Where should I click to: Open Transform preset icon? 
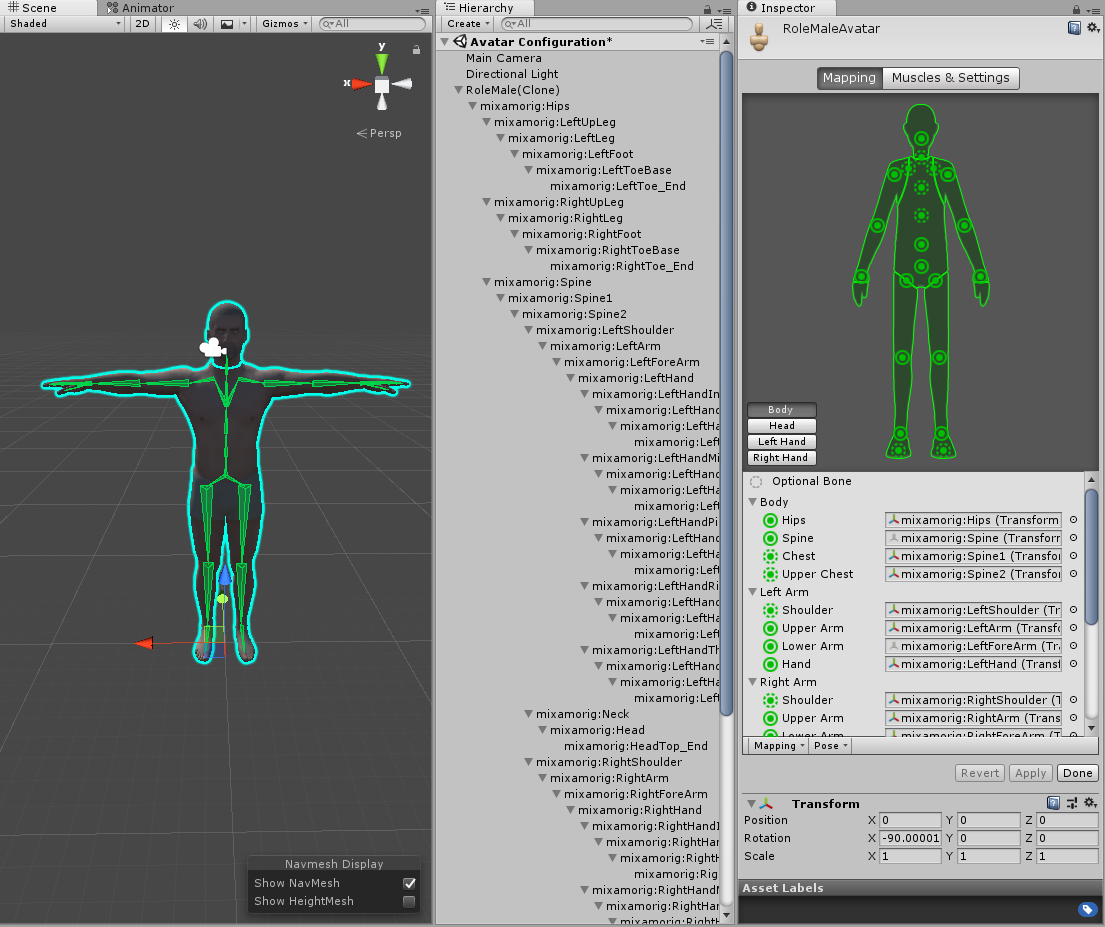(1072, 803)
